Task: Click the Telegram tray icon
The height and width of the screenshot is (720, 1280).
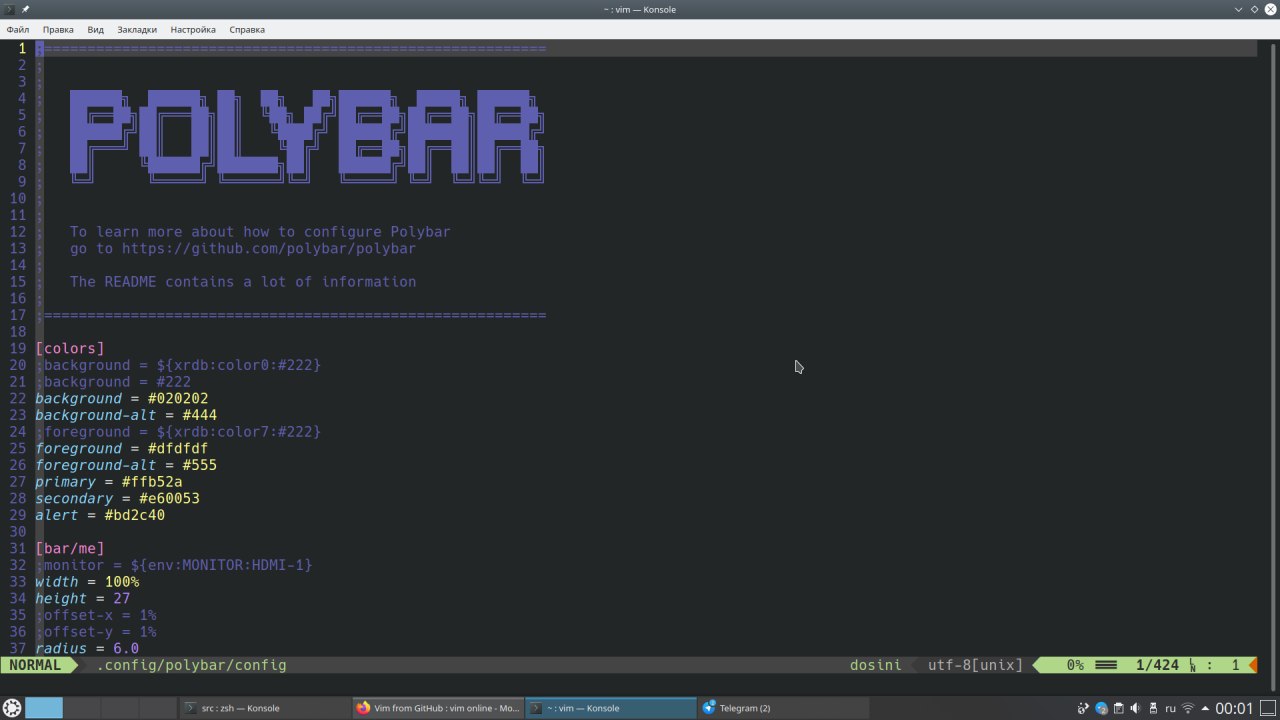Action: tap(1101, 708)
